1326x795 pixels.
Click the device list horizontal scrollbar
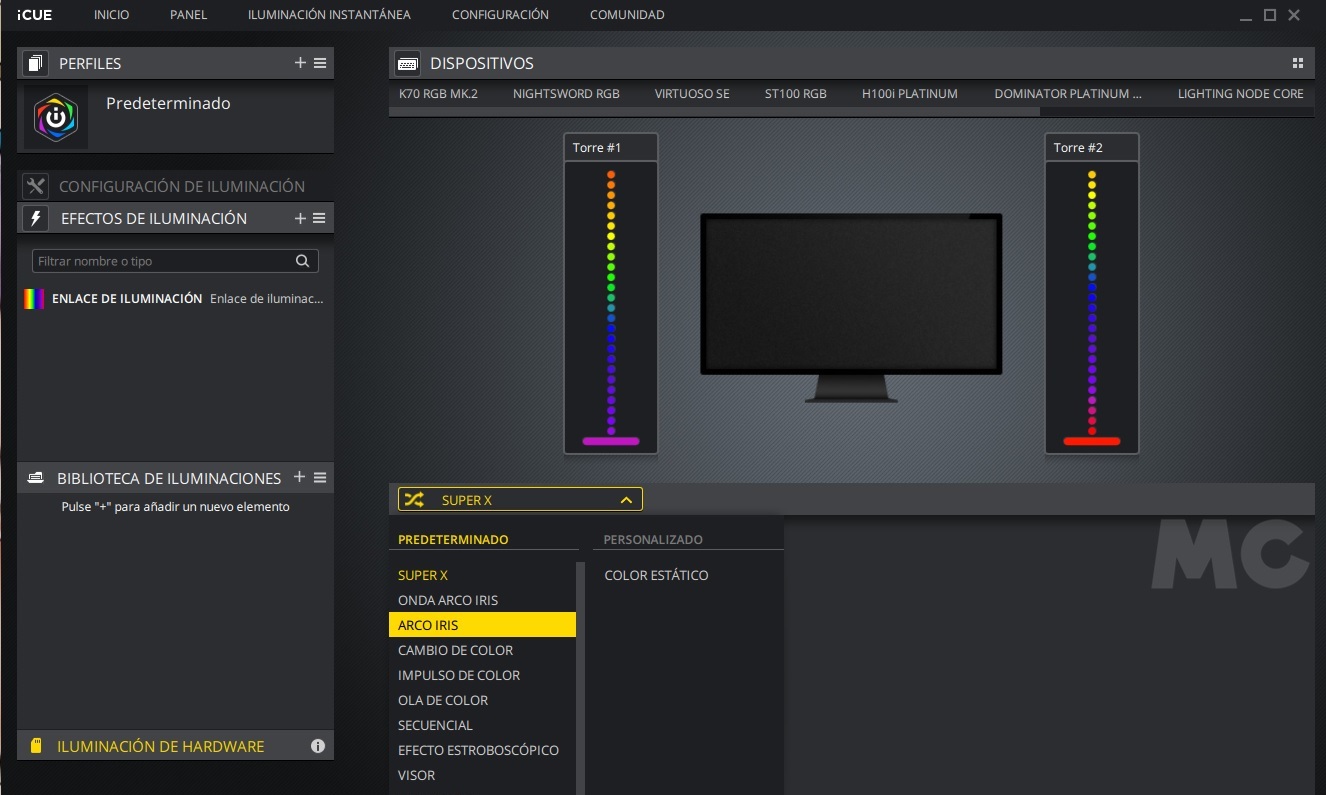pos(714,112)
